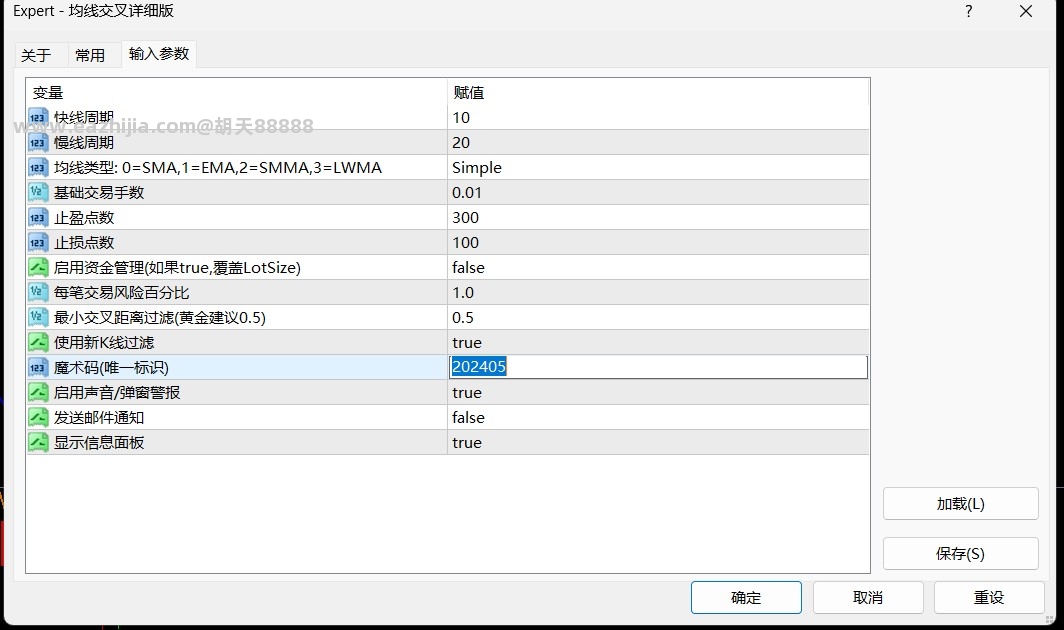
Task: Select the 基础交易手数 variable name
Action: pyautogui.click(x=99, y=193)
